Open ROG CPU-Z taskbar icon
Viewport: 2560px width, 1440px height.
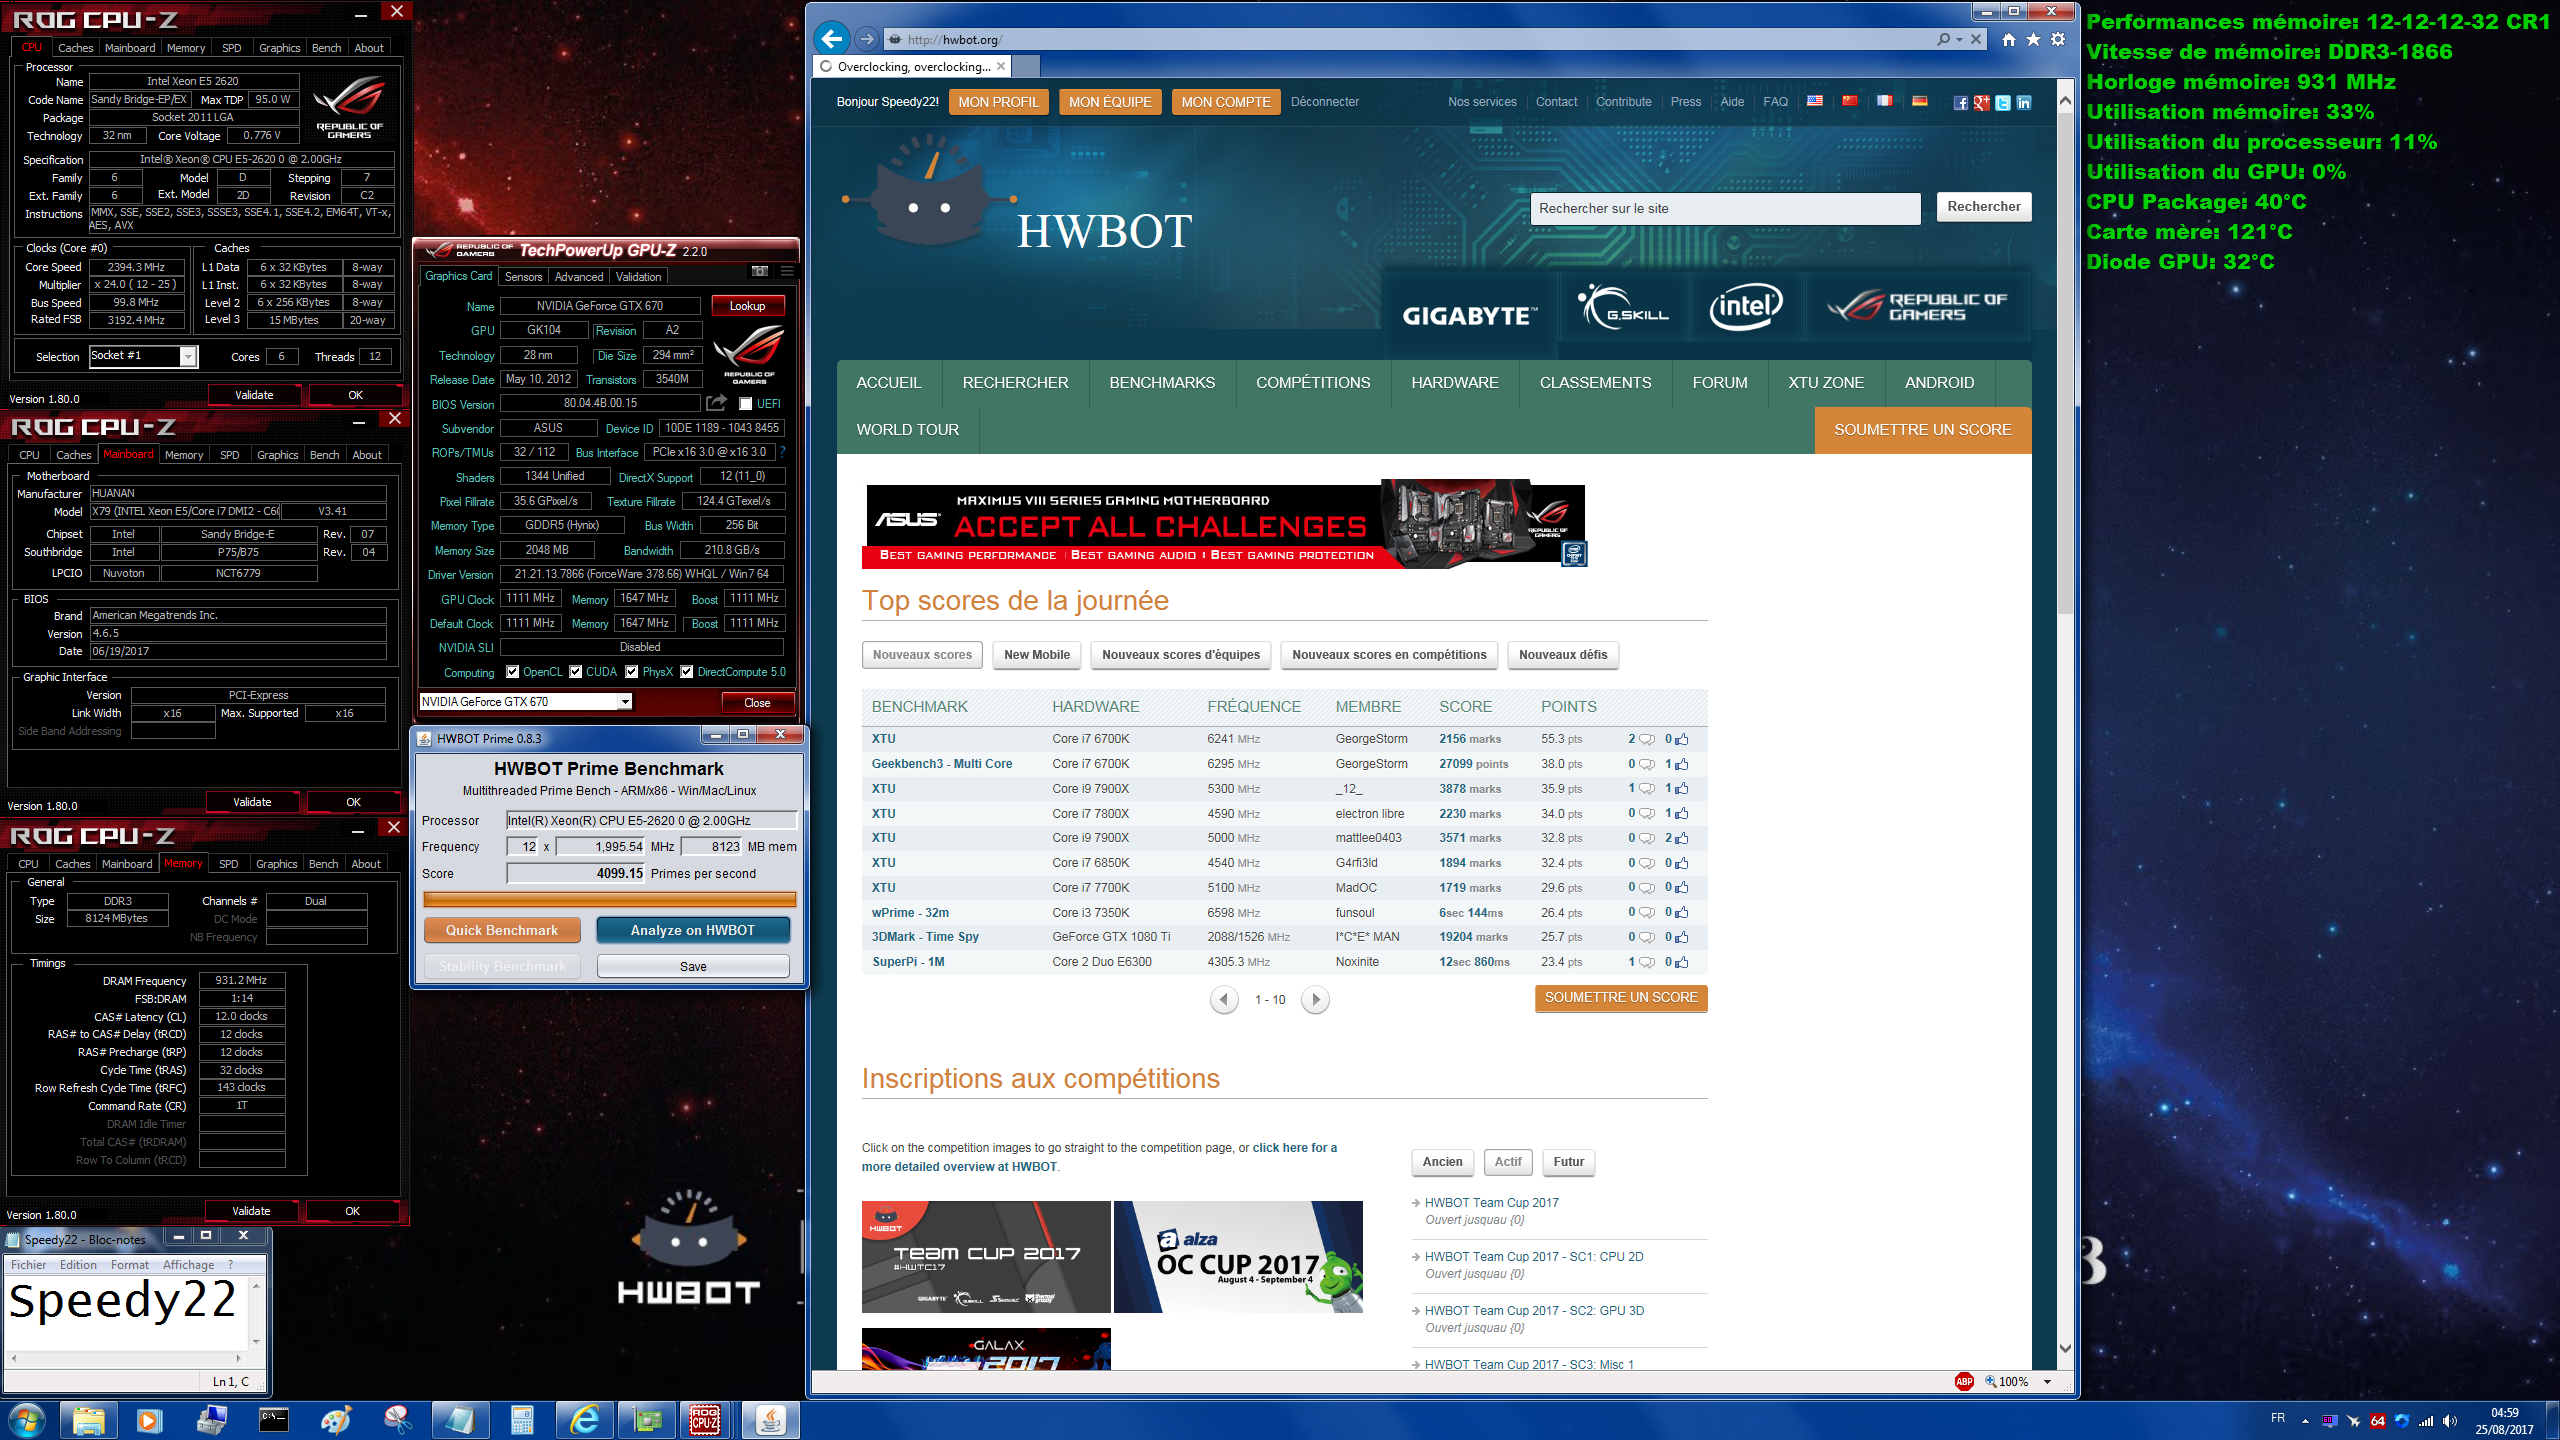click(x=706, y=1420)
